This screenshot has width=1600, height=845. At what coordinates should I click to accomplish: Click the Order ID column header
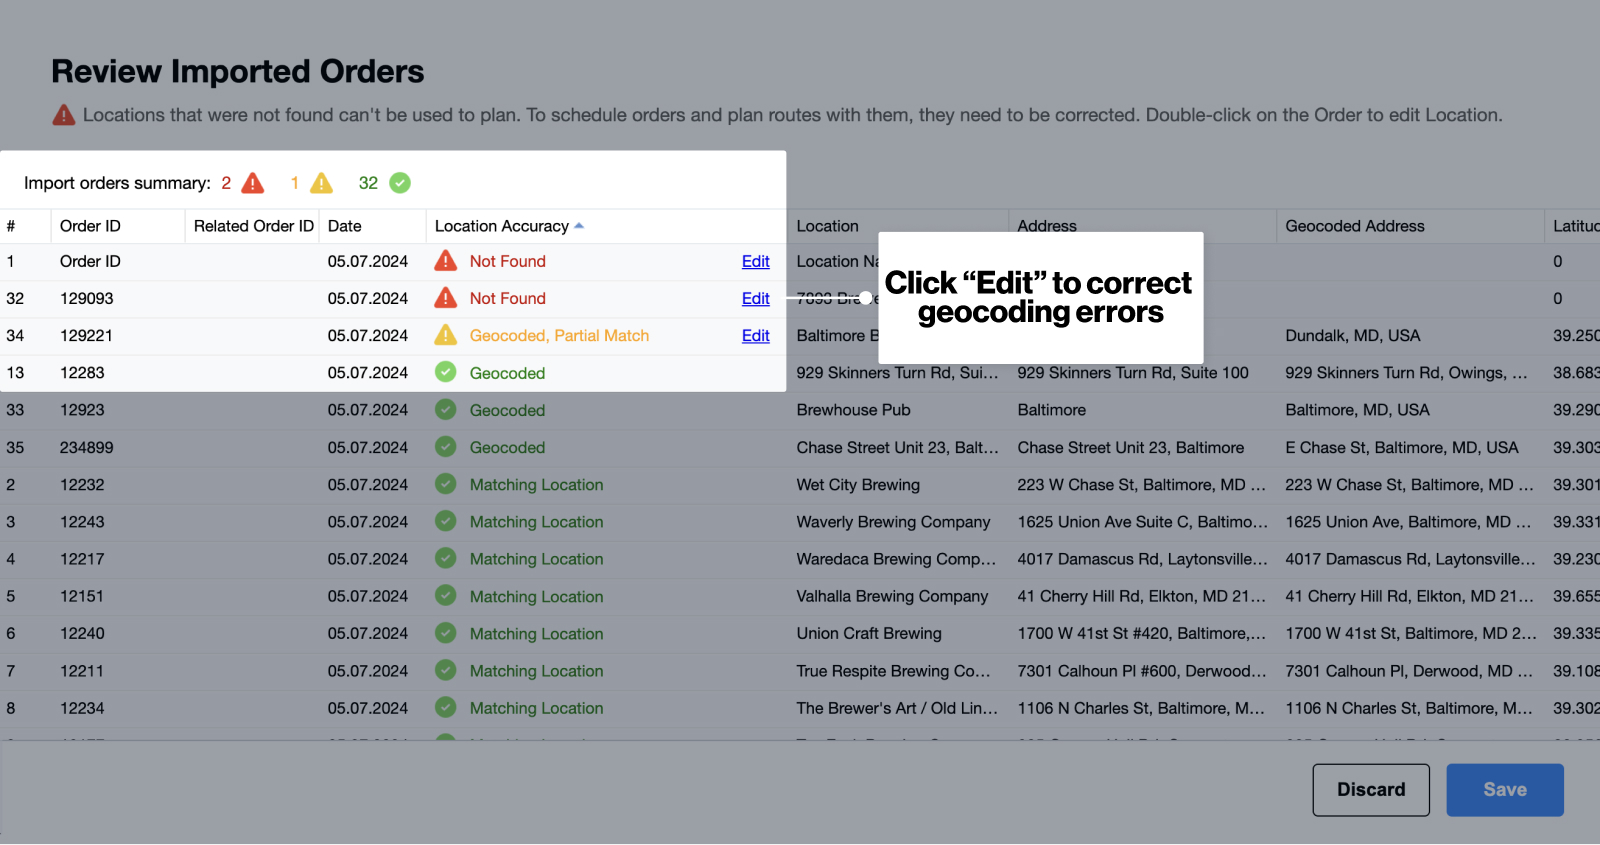90,226
